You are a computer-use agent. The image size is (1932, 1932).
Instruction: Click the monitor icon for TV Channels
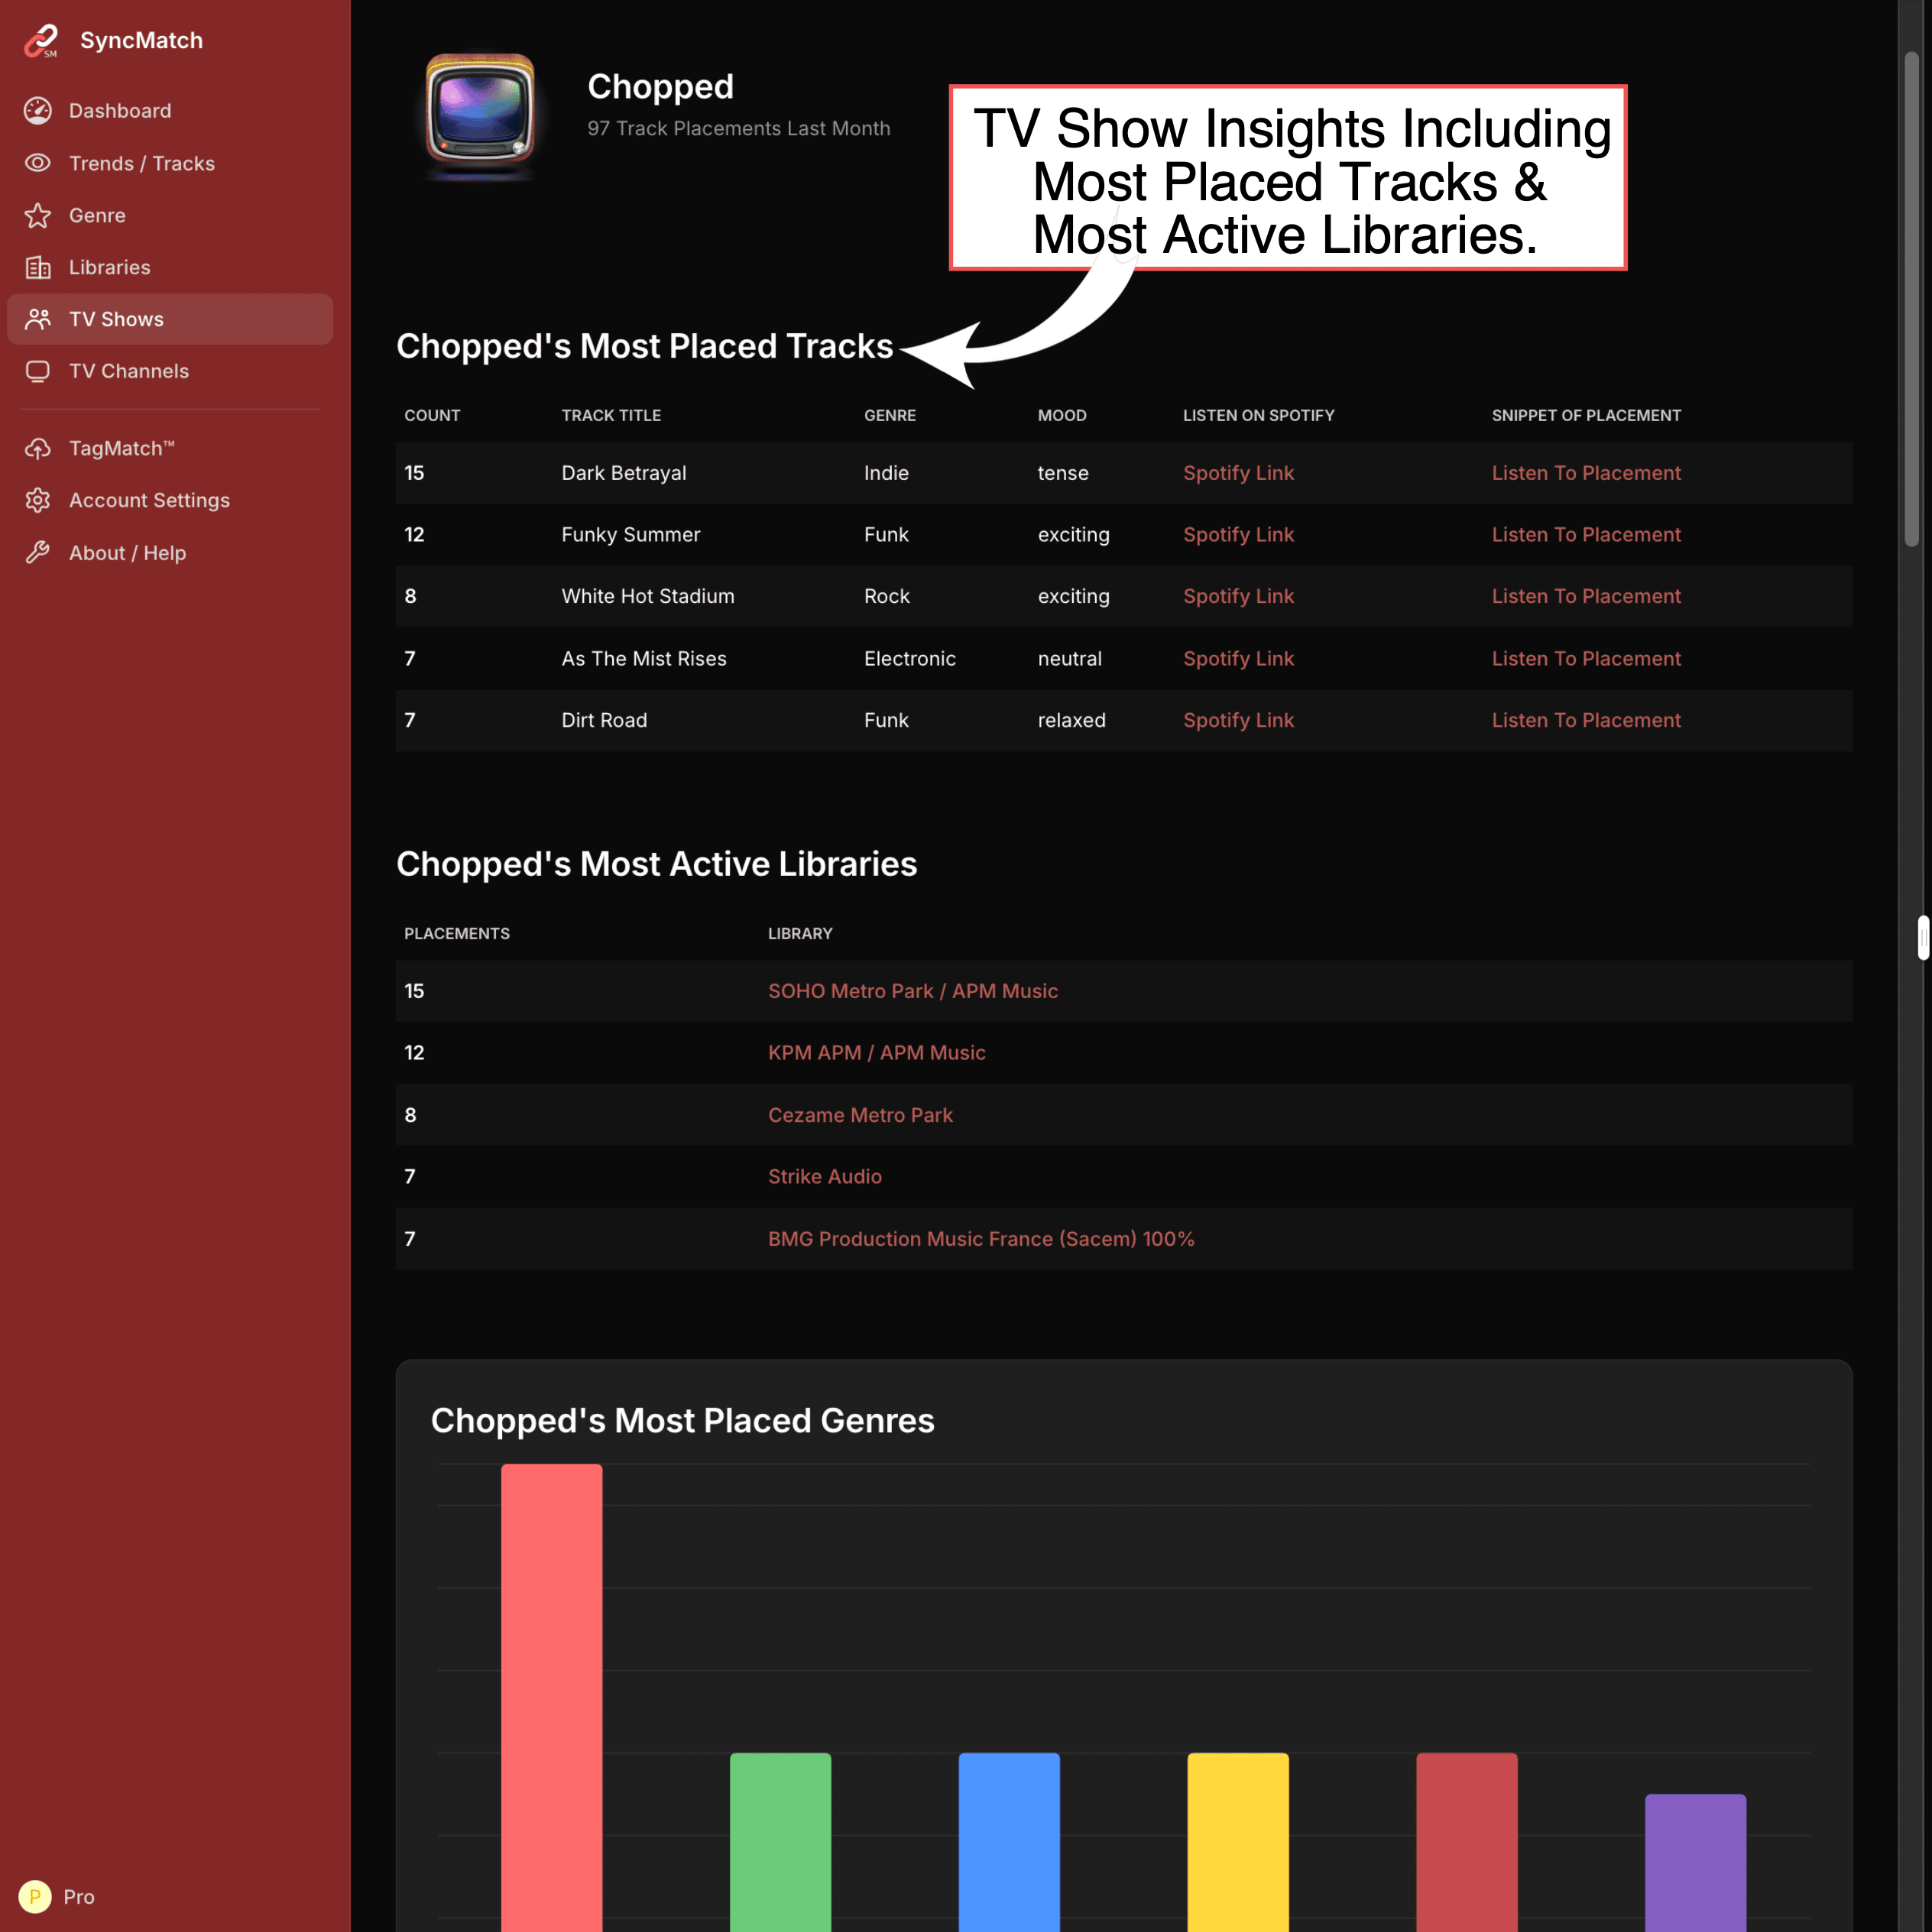click(38, 371)
